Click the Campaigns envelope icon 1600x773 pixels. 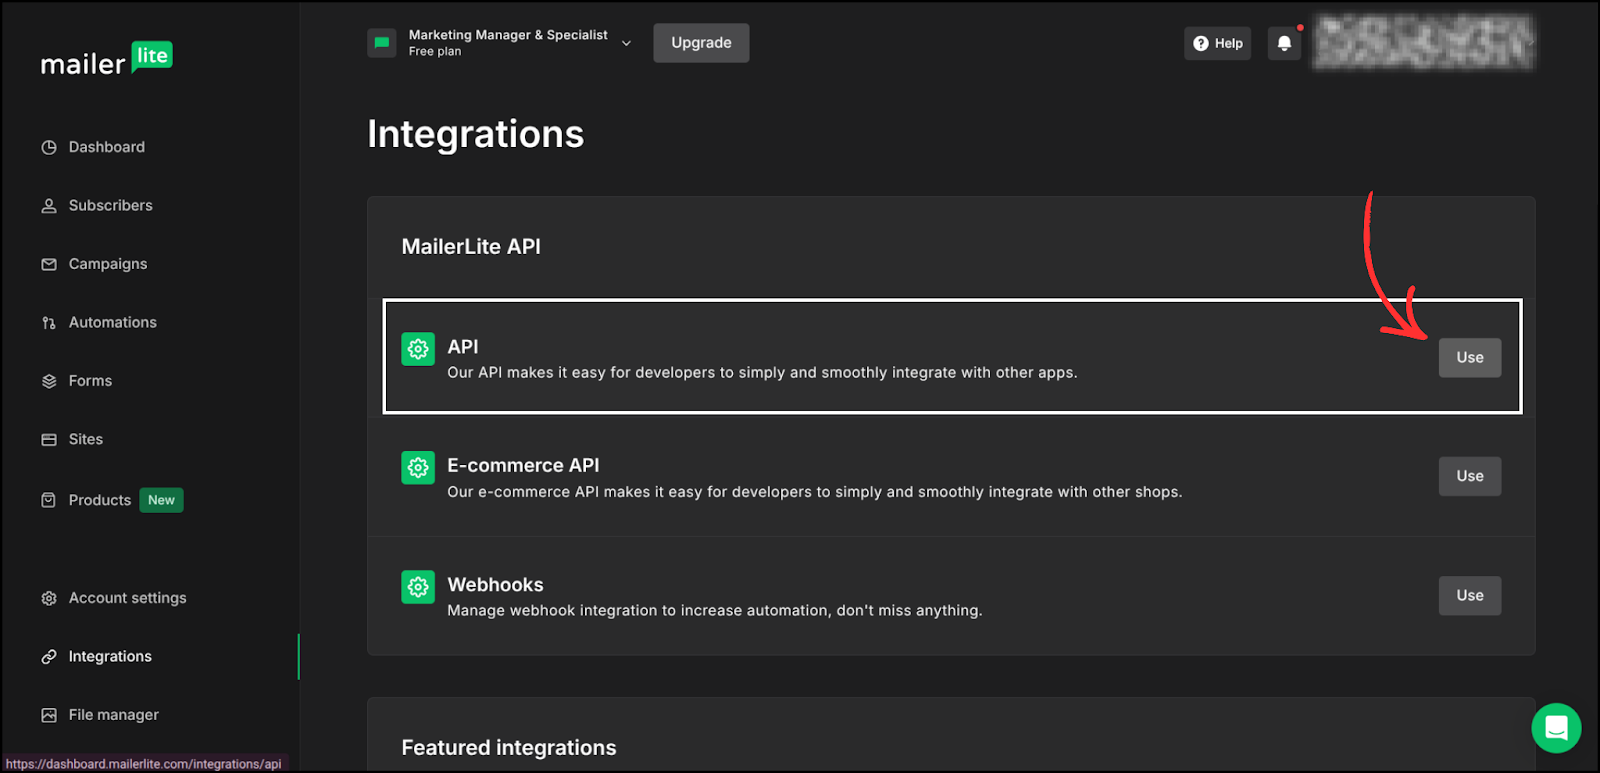tap(49, 264)
